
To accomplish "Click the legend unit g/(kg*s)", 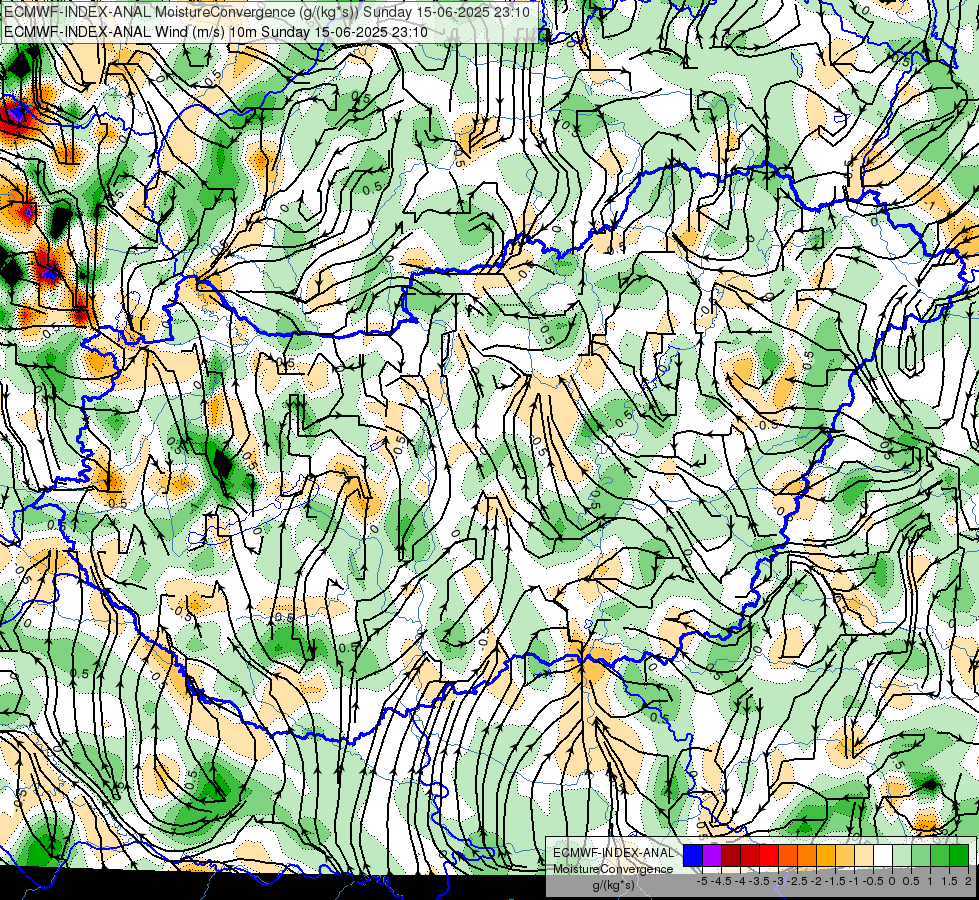I will [x=614, y=886].
